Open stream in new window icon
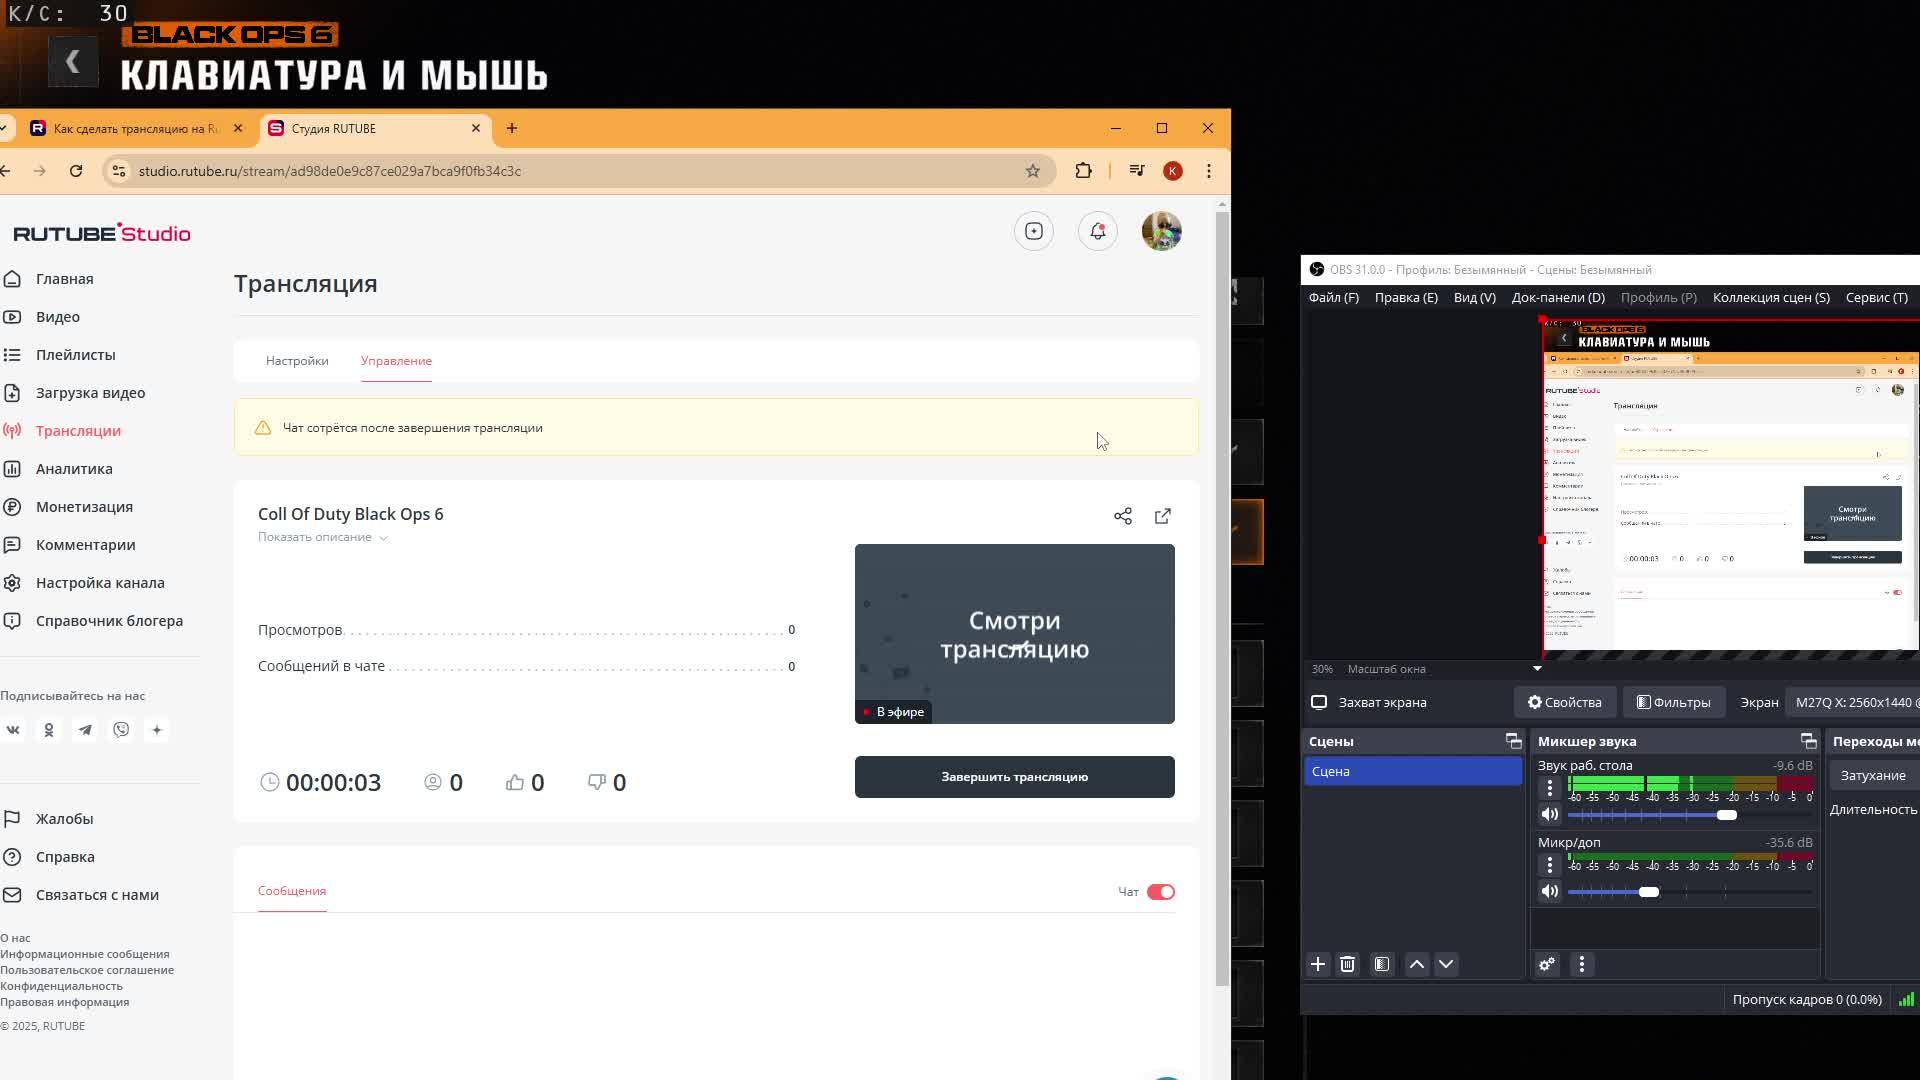 click(1163, 516)
